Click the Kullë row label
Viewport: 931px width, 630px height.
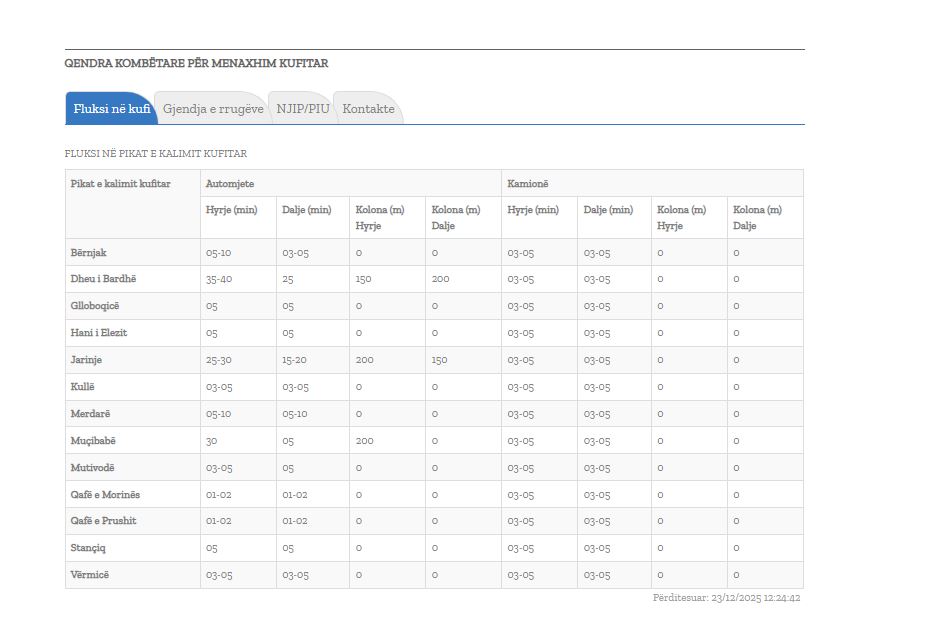pyautogui.click(x=82, y=387)
